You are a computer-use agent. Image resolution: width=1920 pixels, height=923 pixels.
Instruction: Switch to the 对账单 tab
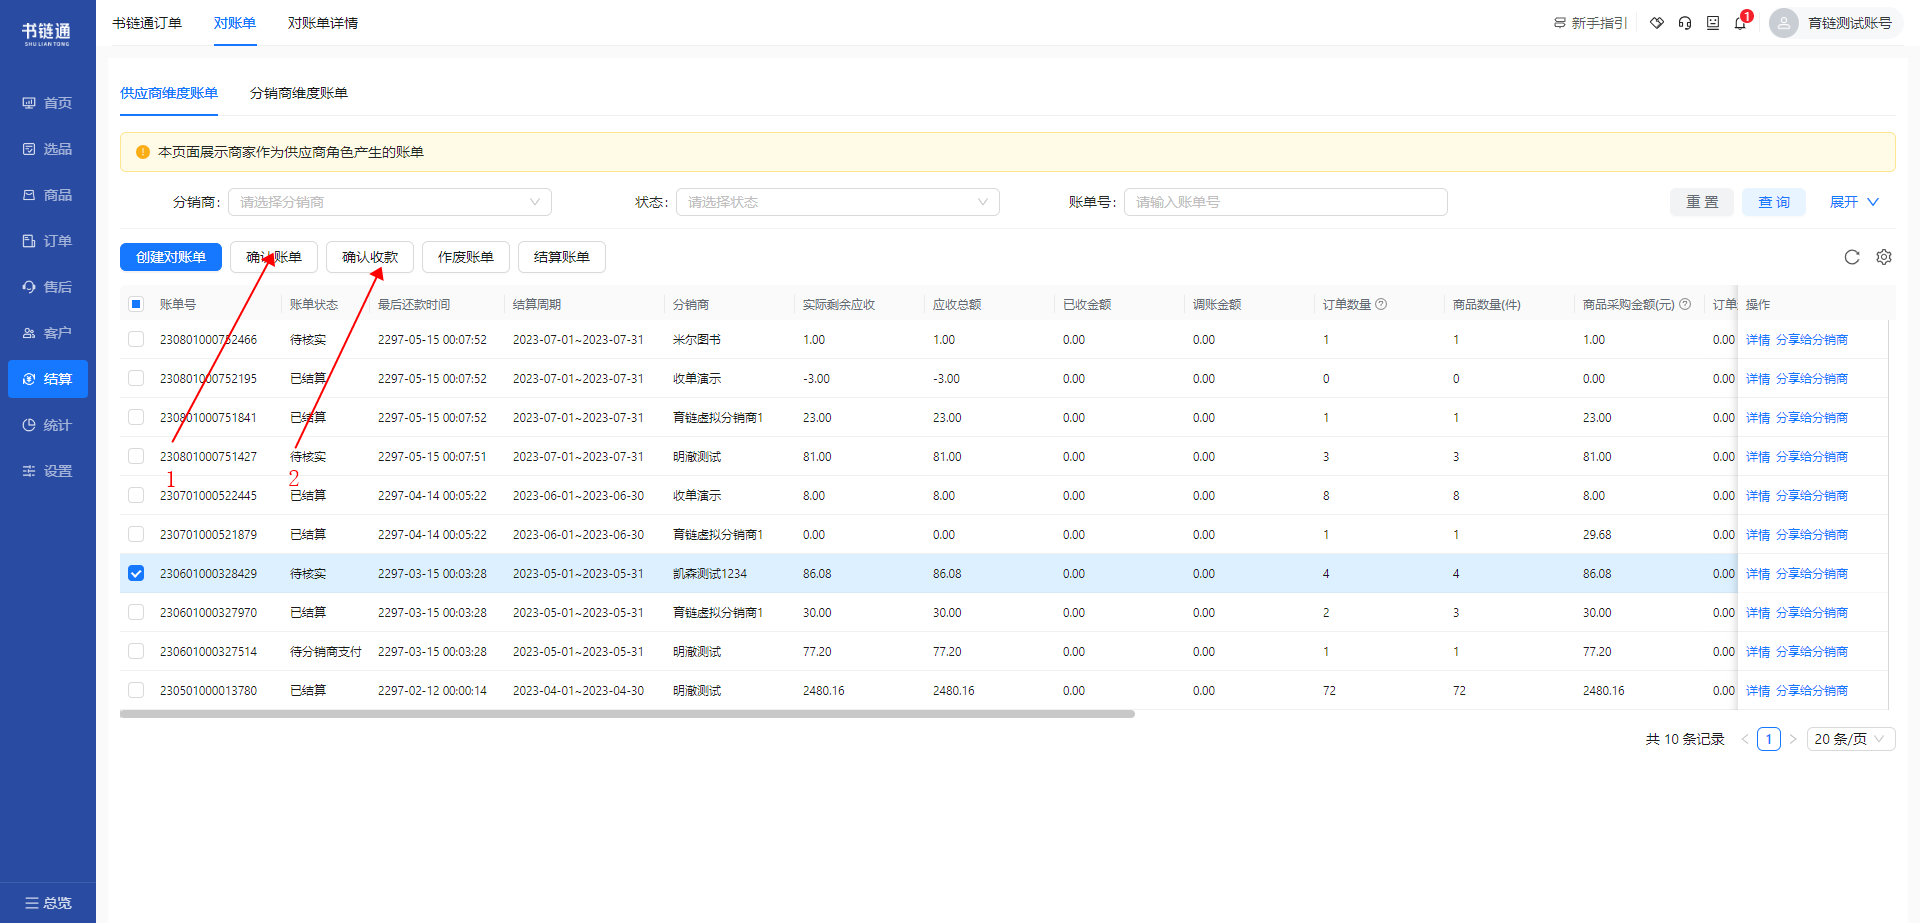tap(235, 23)
